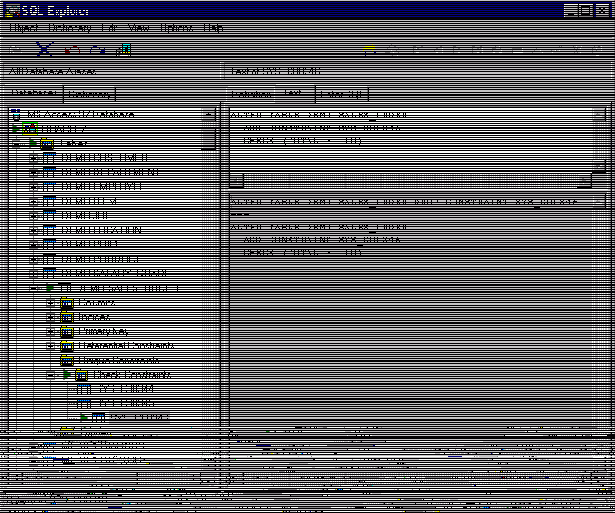Switch to the Enter SQL tab

tap(340, 94)
